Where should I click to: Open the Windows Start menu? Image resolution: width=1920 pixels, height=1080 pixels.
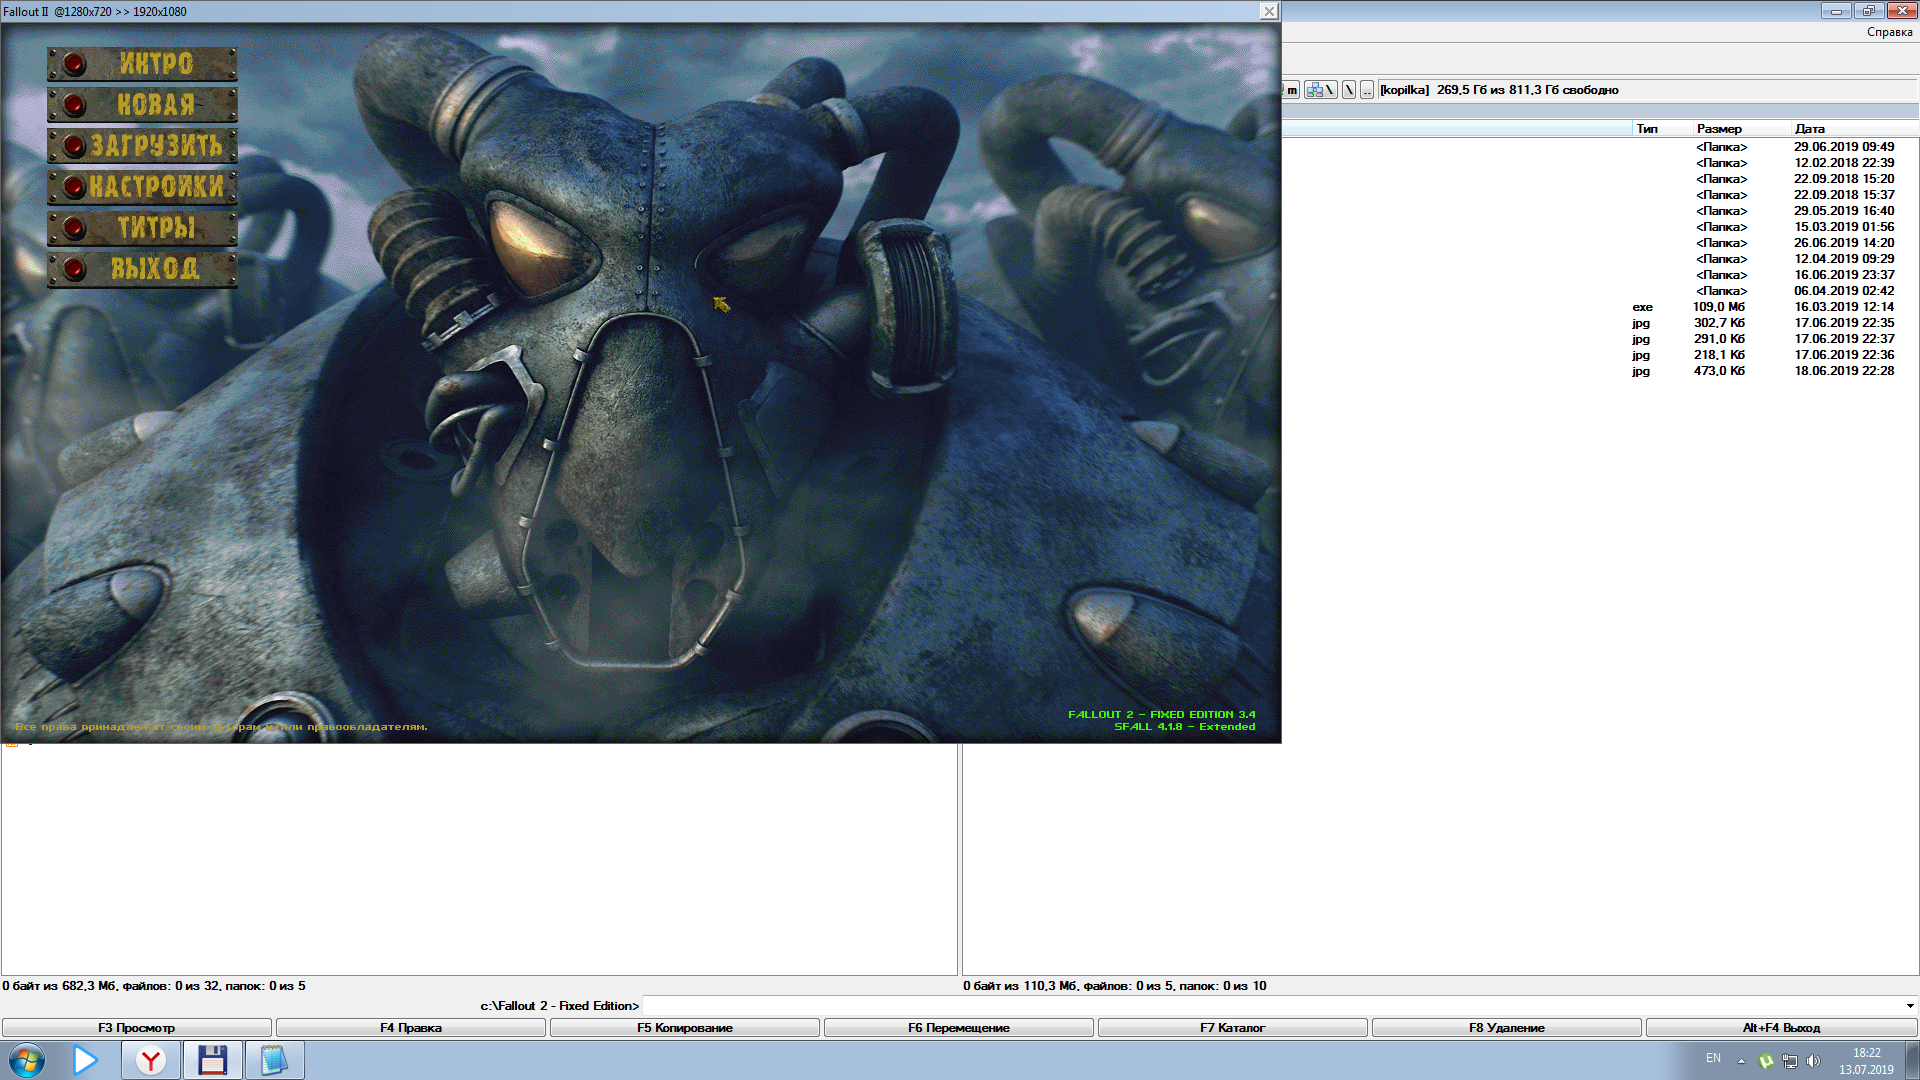click(x=27, y=1060)
